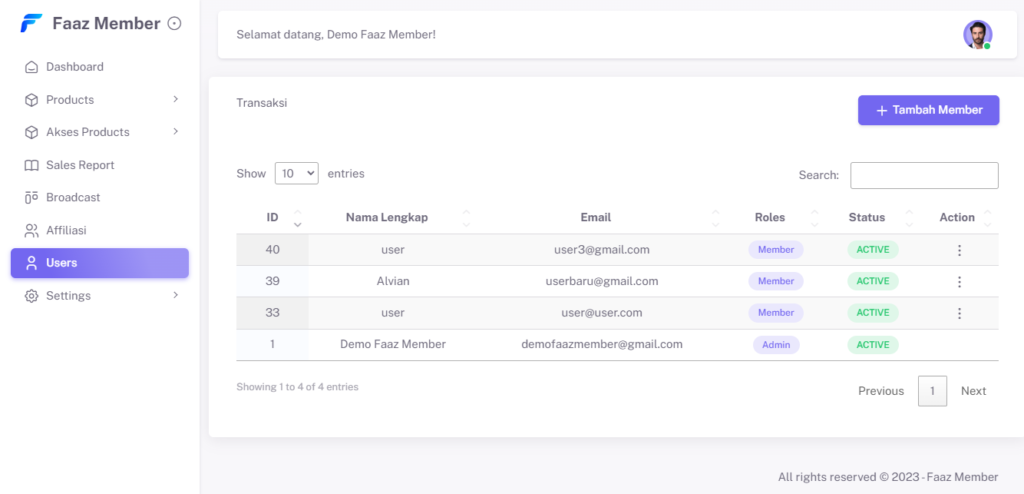1024x494 pixels.
Task: Open the Dashboard home icon
Action: (31, 67)
